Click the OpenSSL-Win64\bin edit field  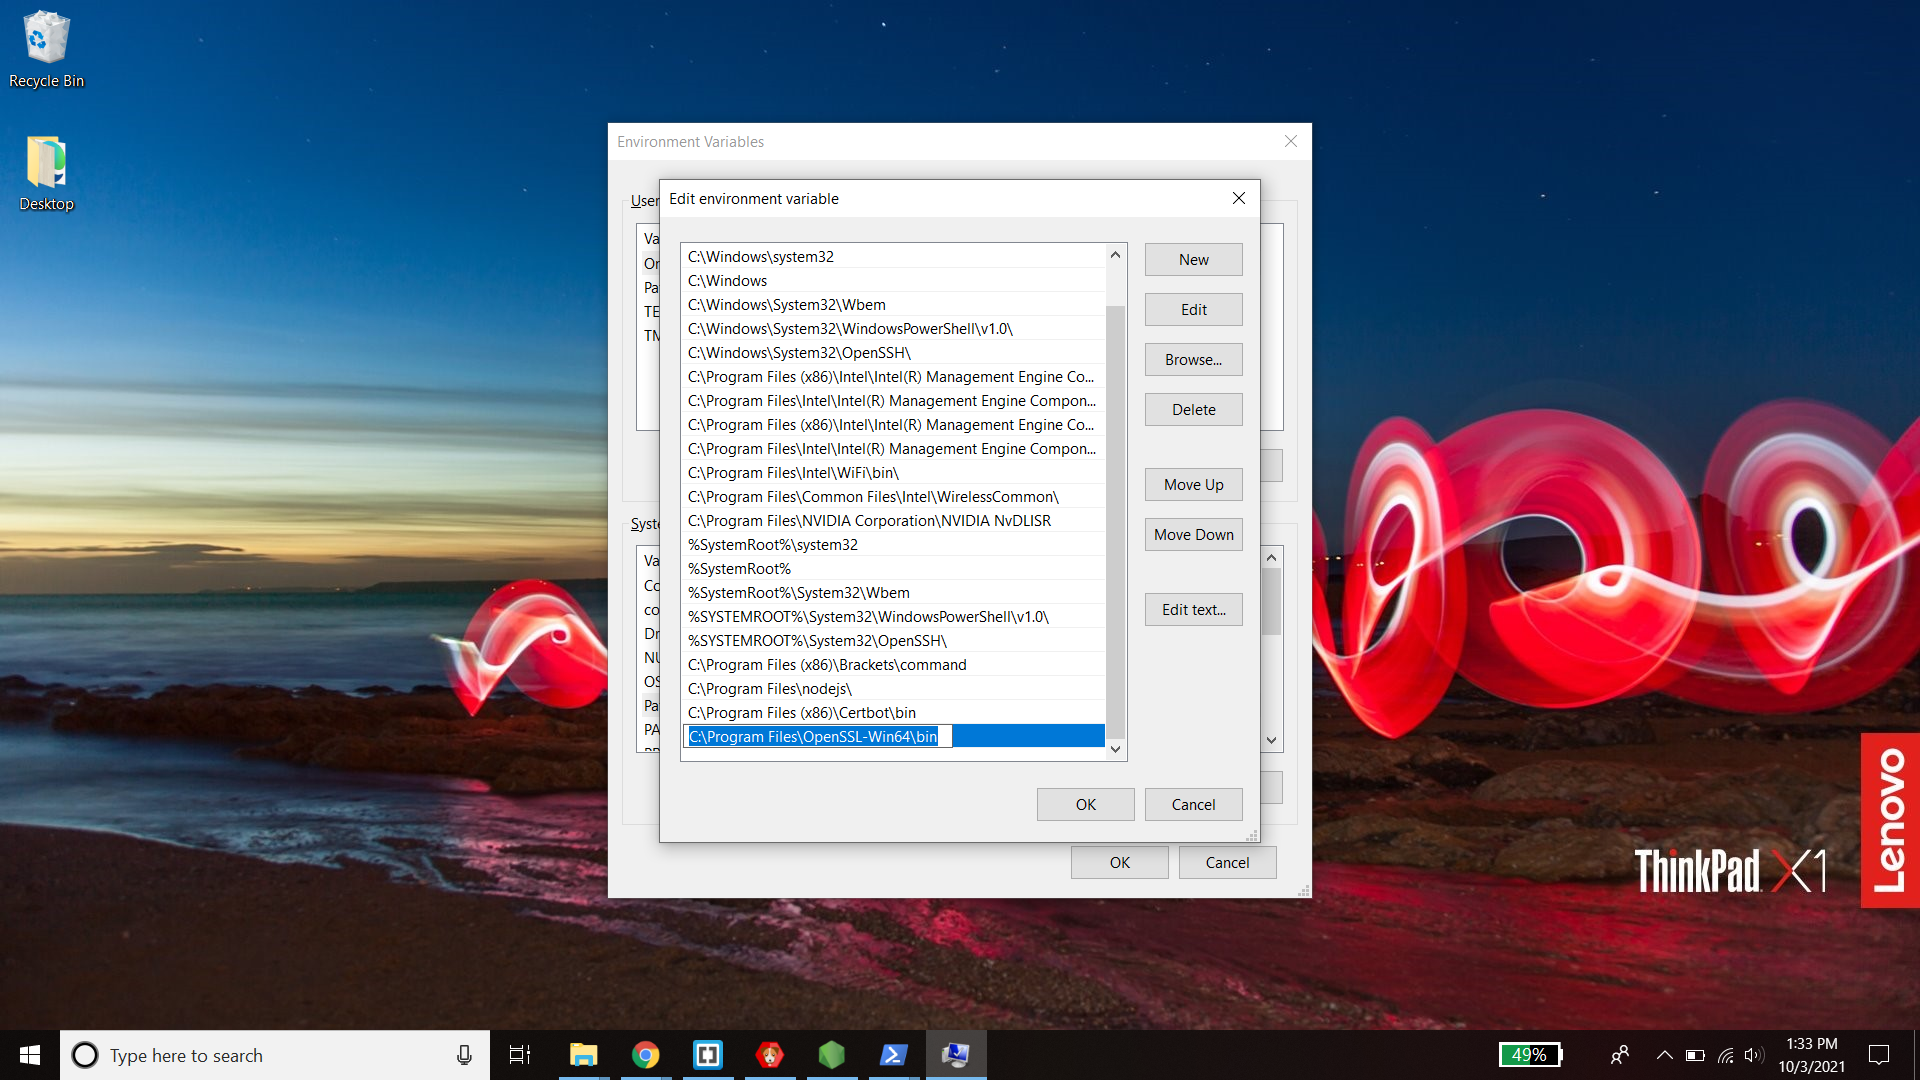816,737
